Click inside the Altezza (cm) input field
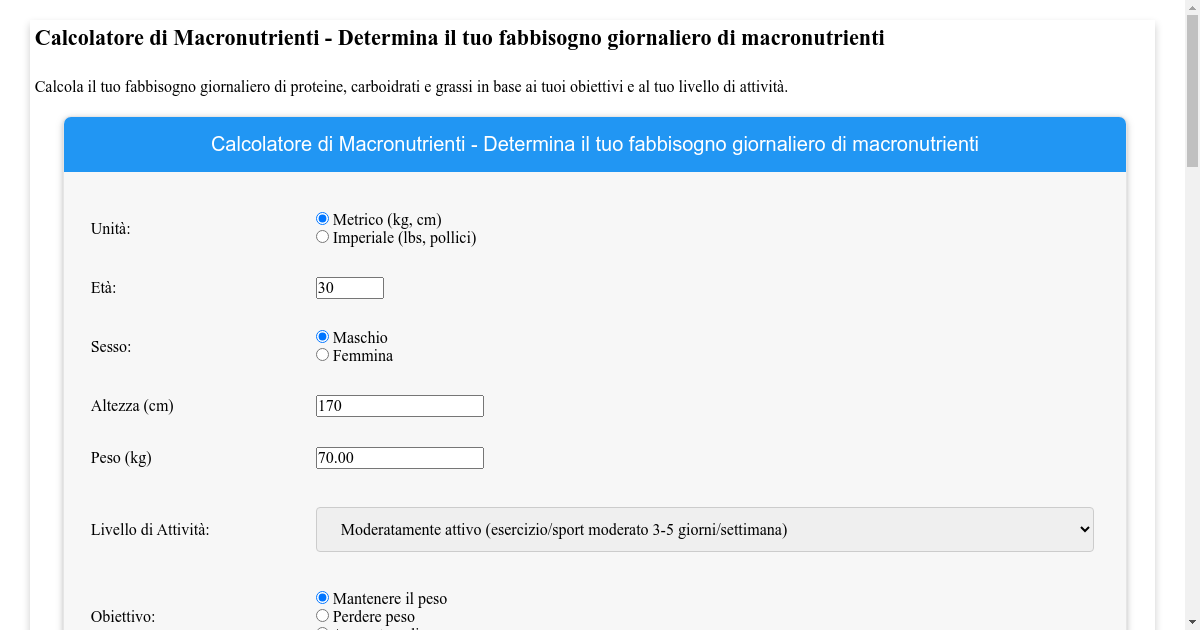 (399, 405)
